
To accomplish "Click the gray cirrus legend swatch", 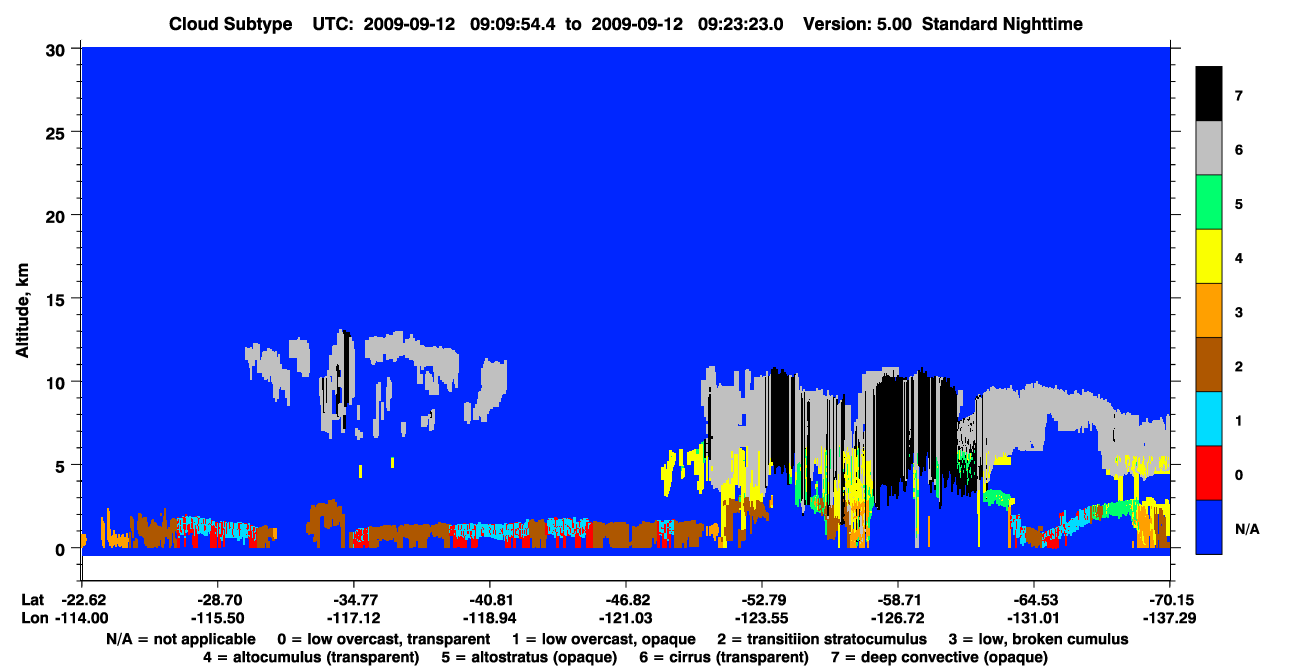I will [1209, 148].
